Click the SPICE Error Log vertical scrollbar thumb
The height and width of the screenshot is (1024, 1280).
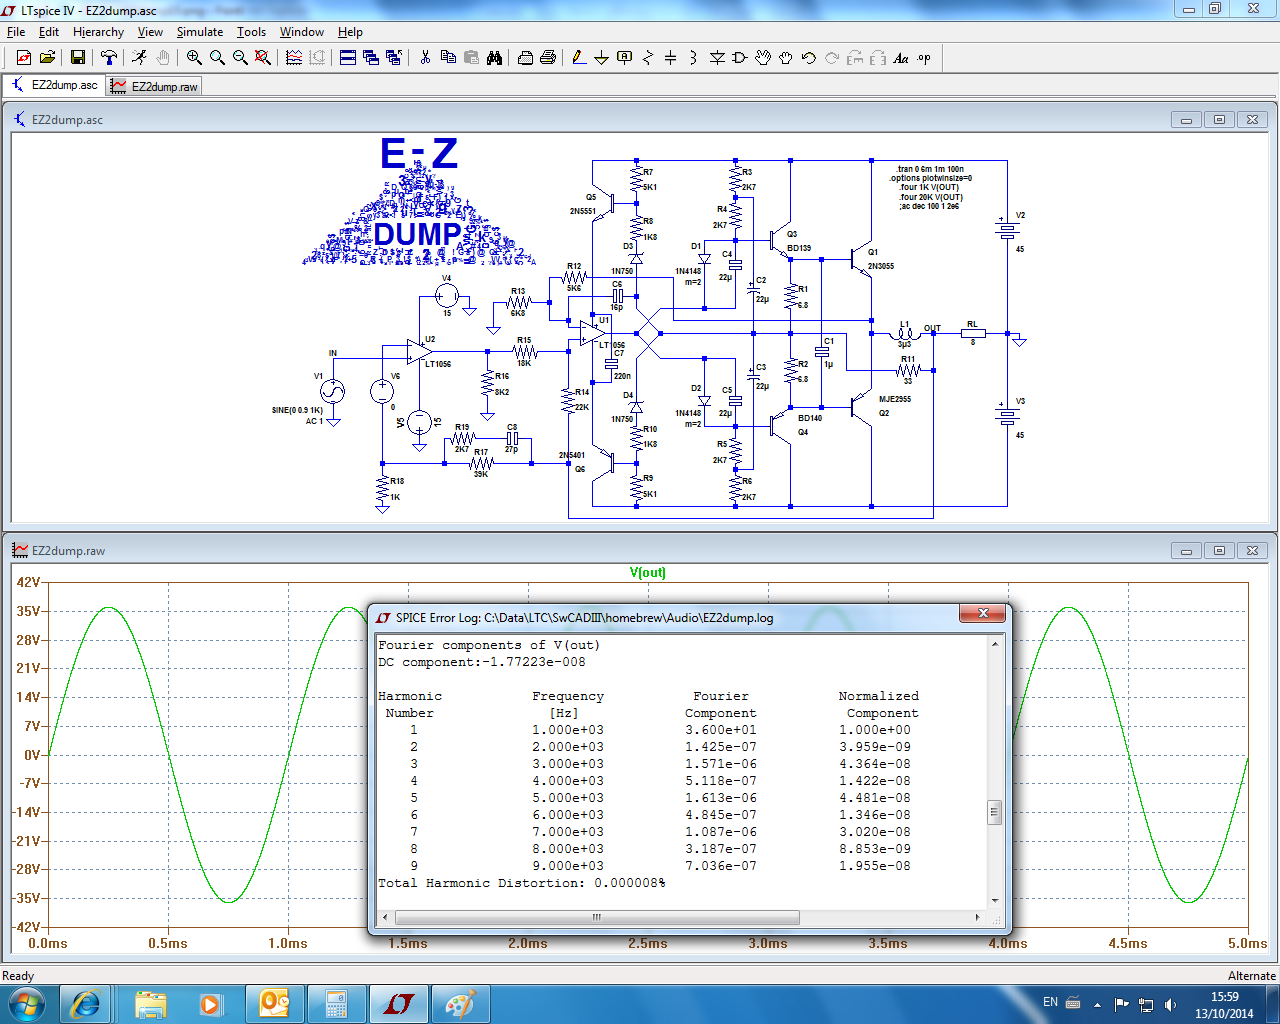click(x=994, y=812)
